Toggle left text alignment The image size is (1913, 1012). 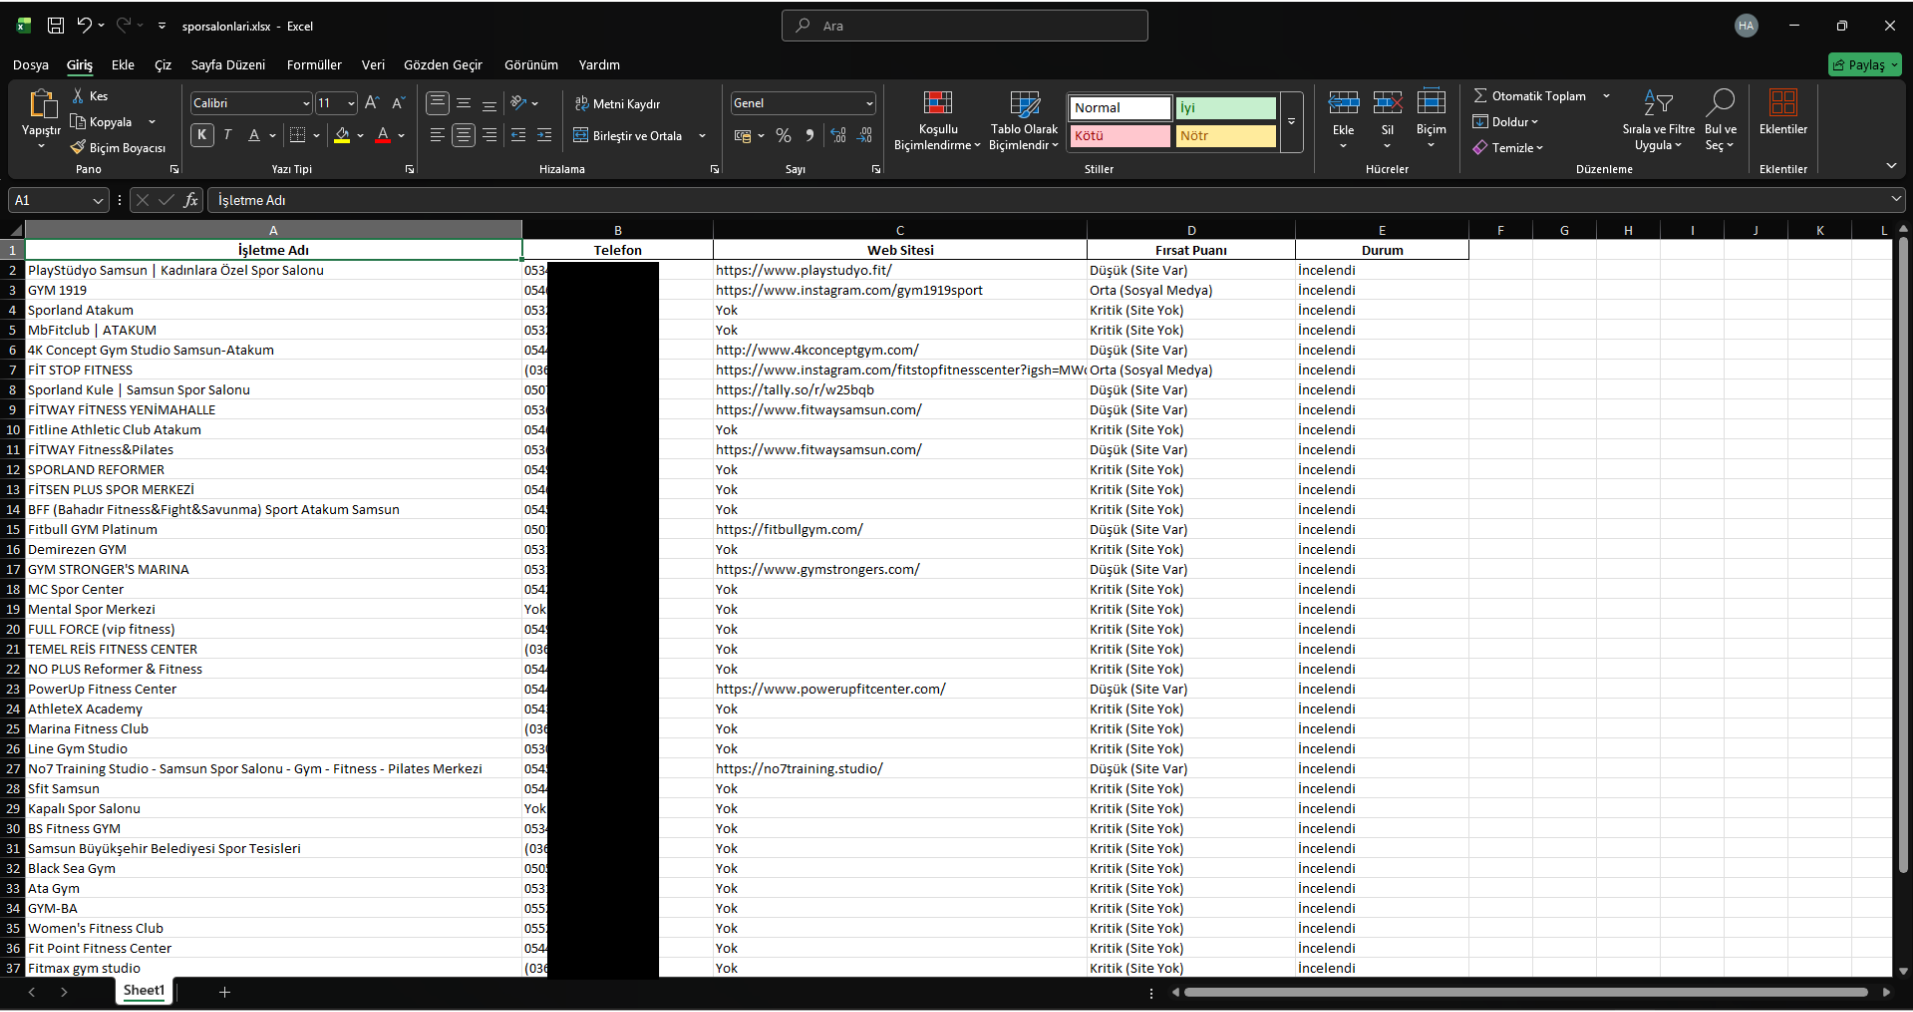437,135
